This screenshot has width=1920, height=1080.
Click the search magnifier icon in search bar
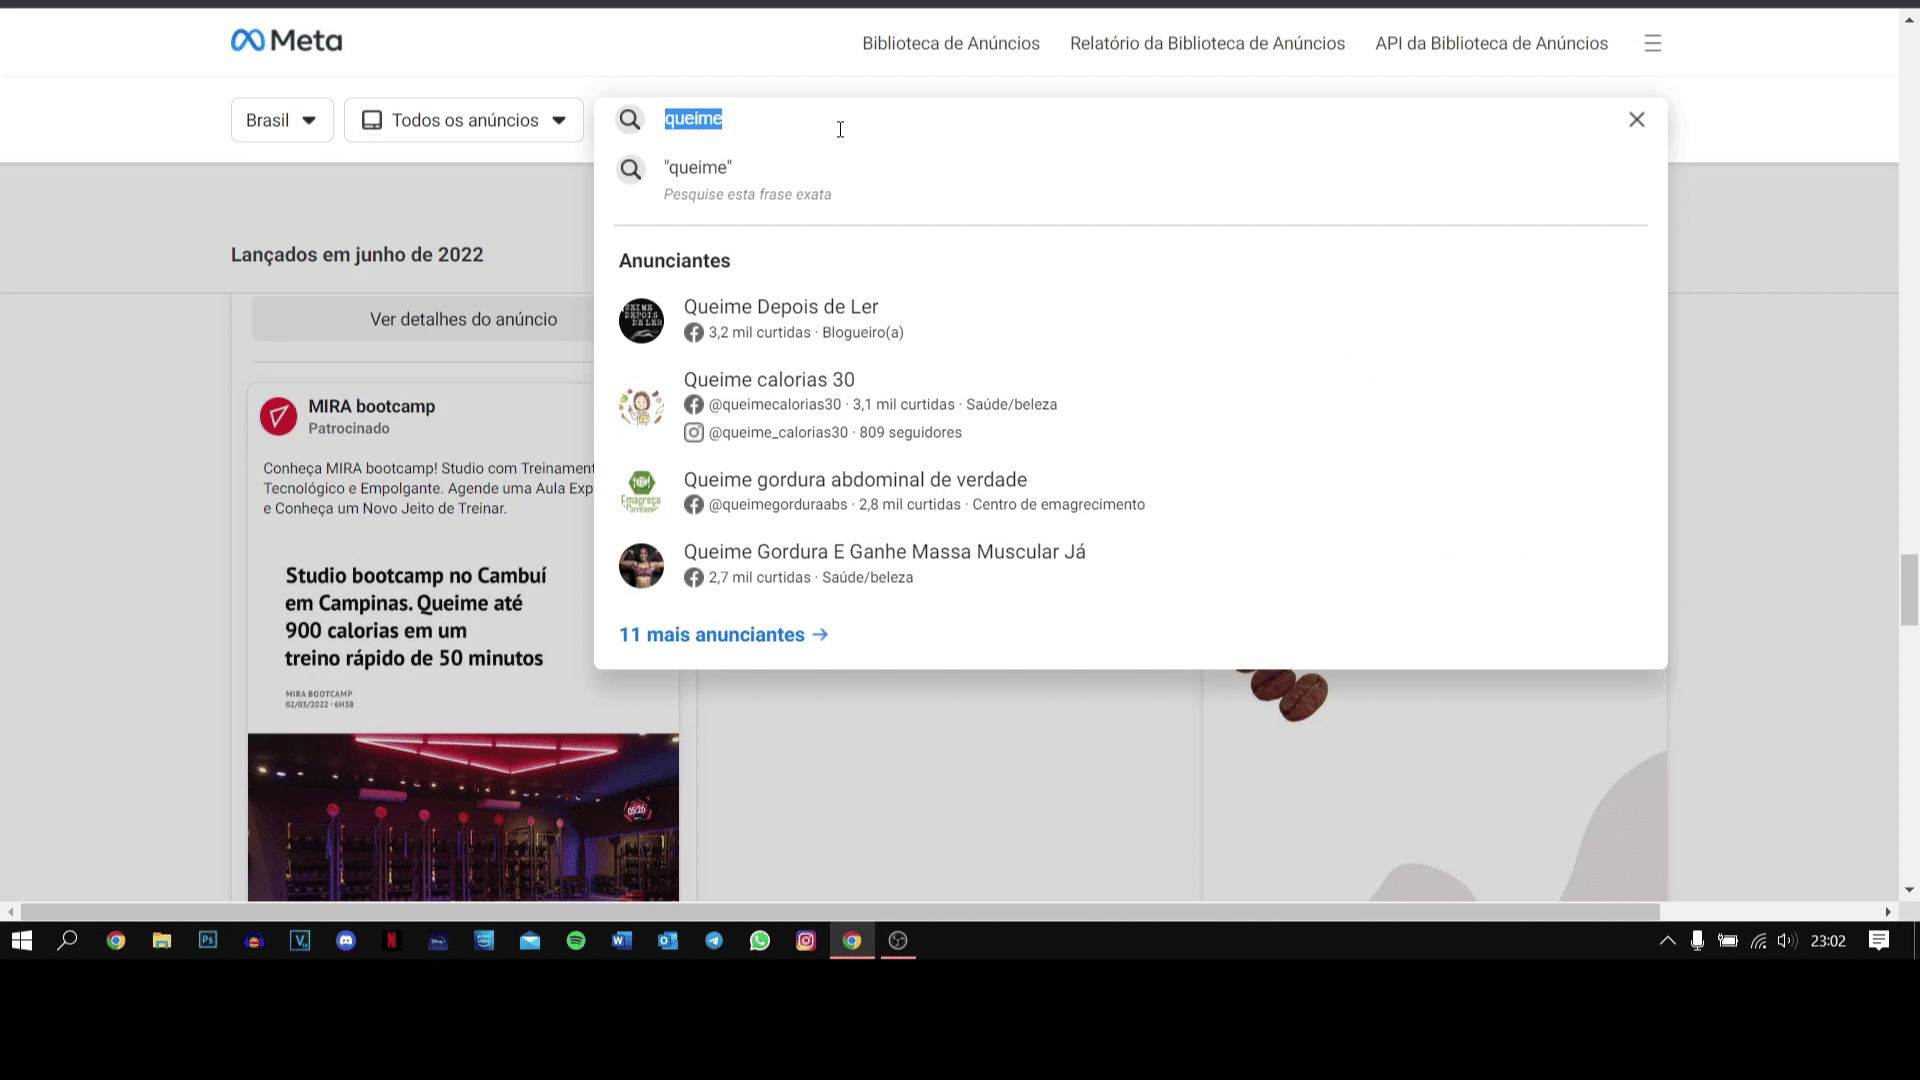pyautogui.click(x=629, y=120)
